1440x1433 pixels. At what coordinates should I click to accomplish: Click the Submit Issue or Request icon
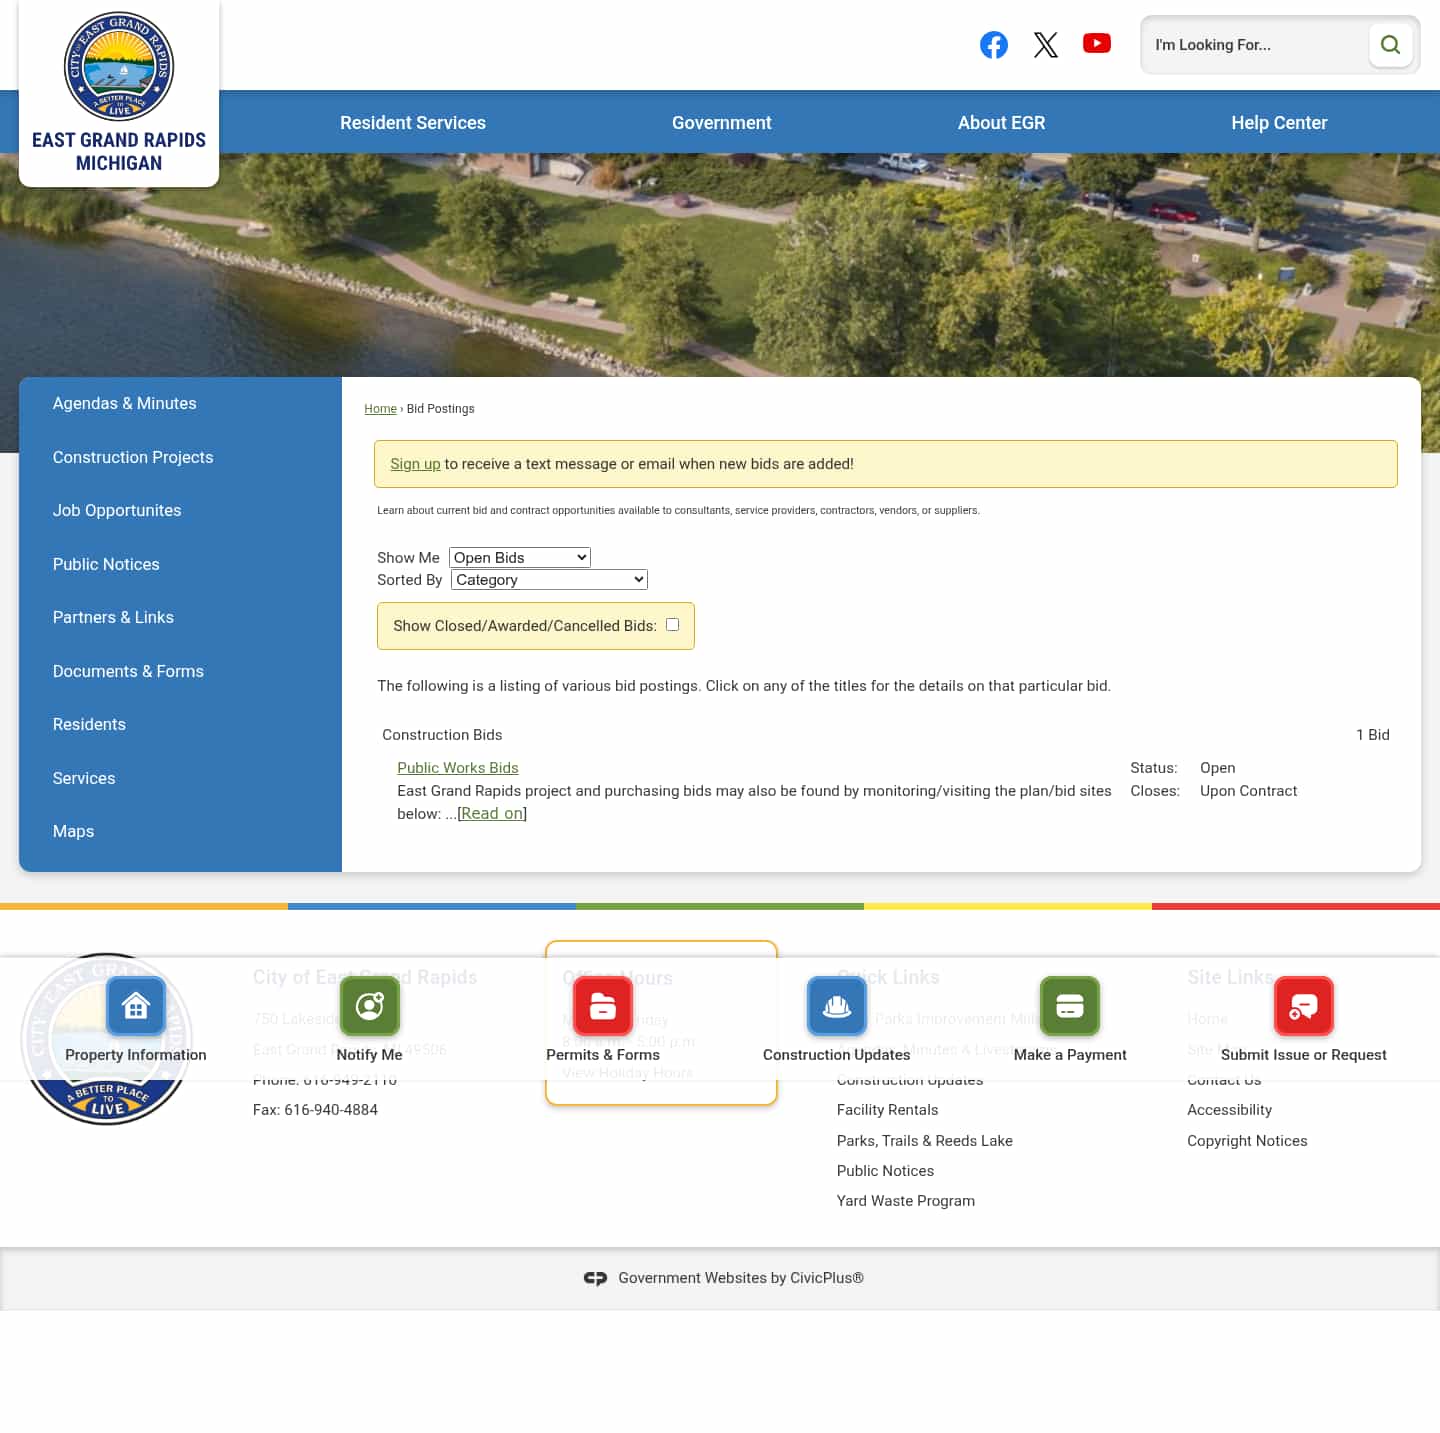(1303, 1006)
